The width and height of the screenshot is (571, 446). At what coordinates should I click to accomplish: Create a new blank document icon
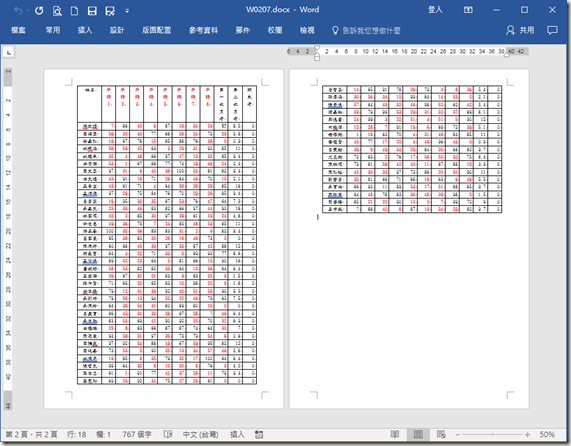(x=74, y=11)
